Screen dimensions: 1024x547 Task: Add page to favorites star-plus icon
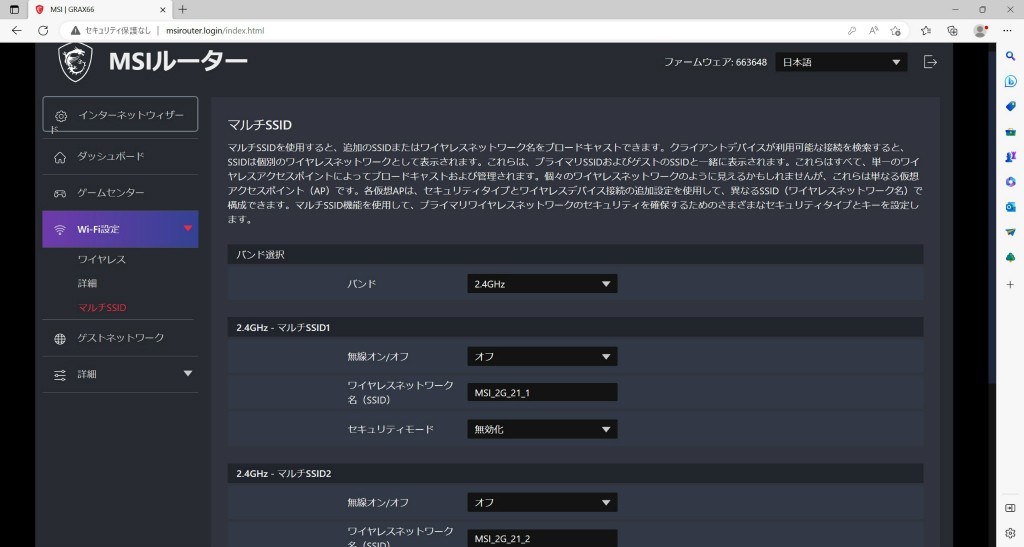[895, 31]
